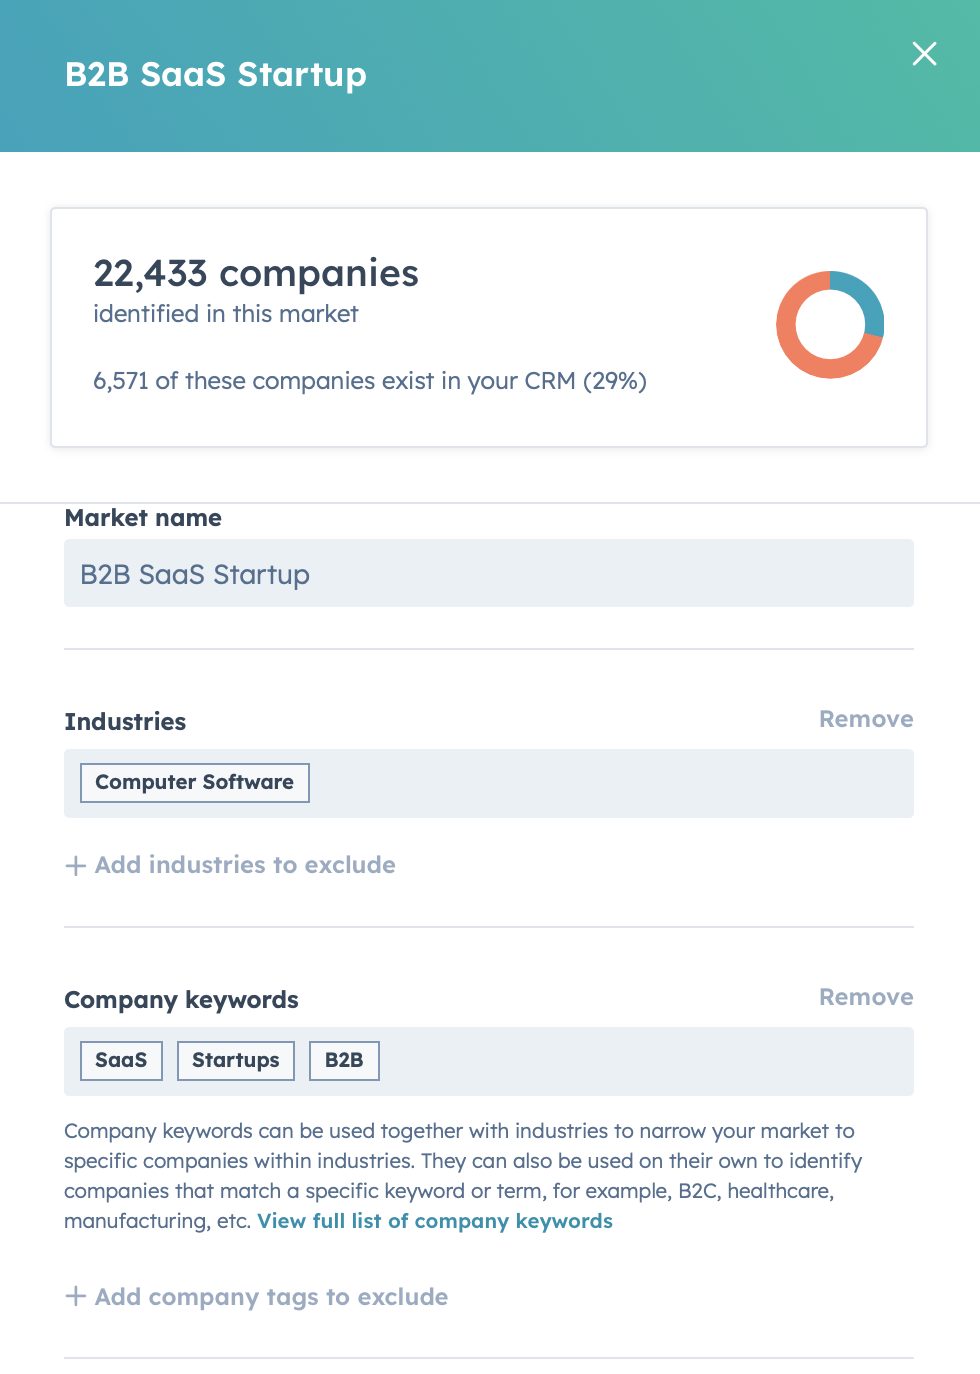Click the 22,433 companies heading
Image resolution: width=980 pixels, height=1374 pixels.
256,273
